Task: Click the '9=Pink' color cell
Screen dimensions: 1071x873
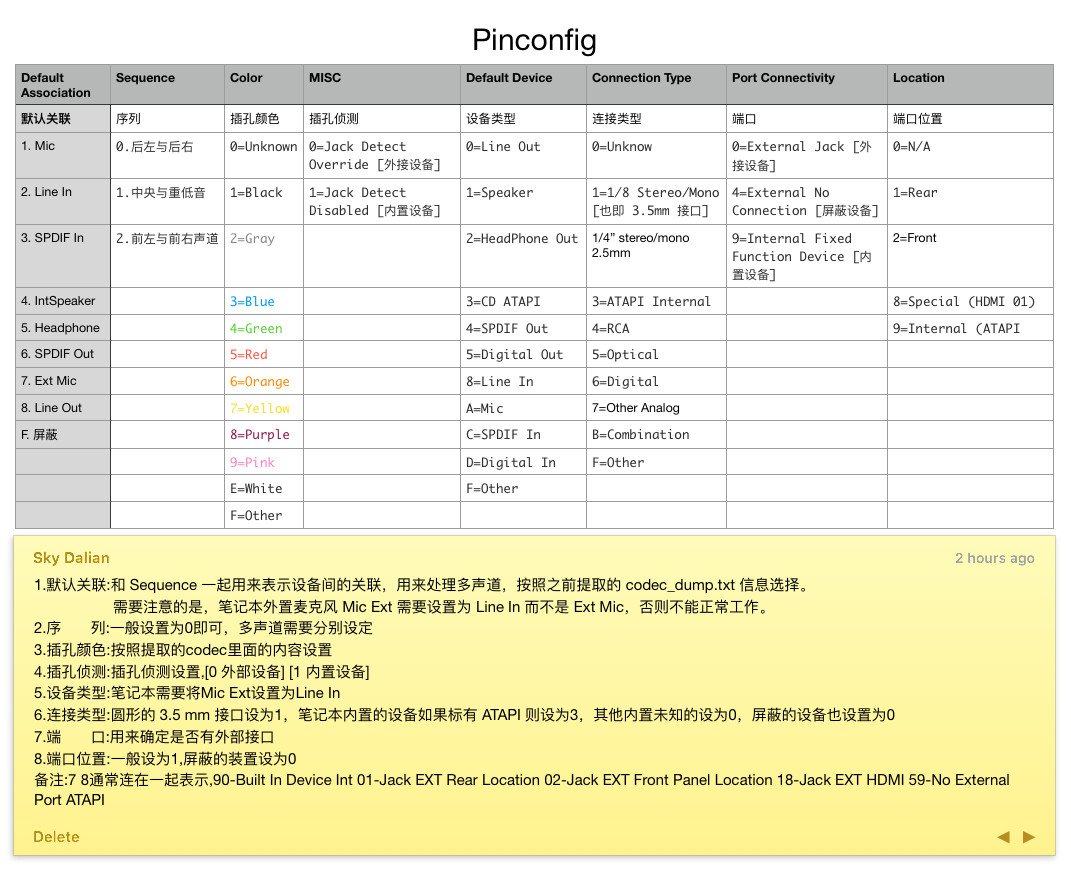Action: coord(264,462)
